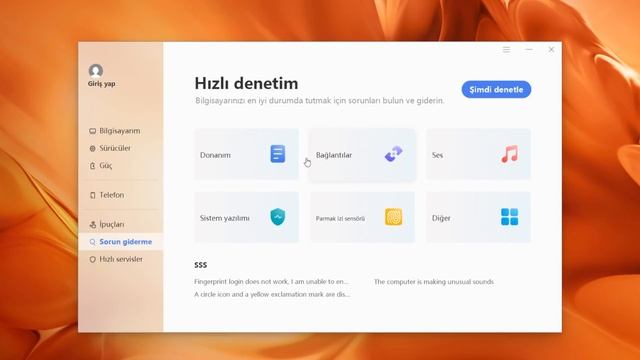
Task: Open the Sistem yazılımı card
Action: click(247, 217)
